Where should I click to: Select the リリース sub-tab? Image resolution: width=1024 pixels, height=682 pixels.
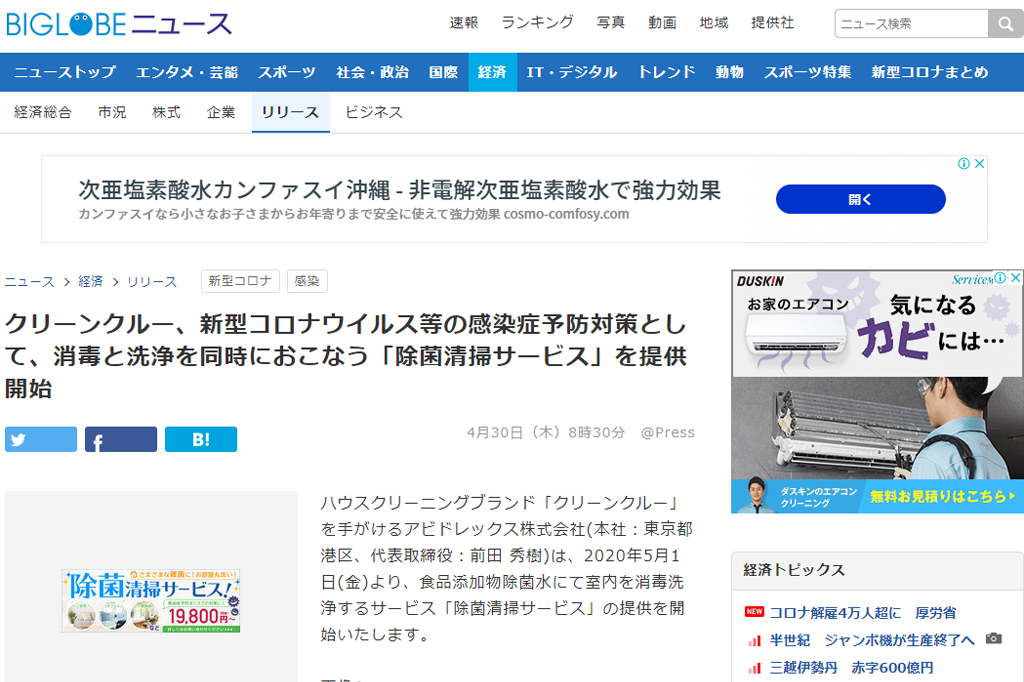pyautogui.click(x=291, y=112)
